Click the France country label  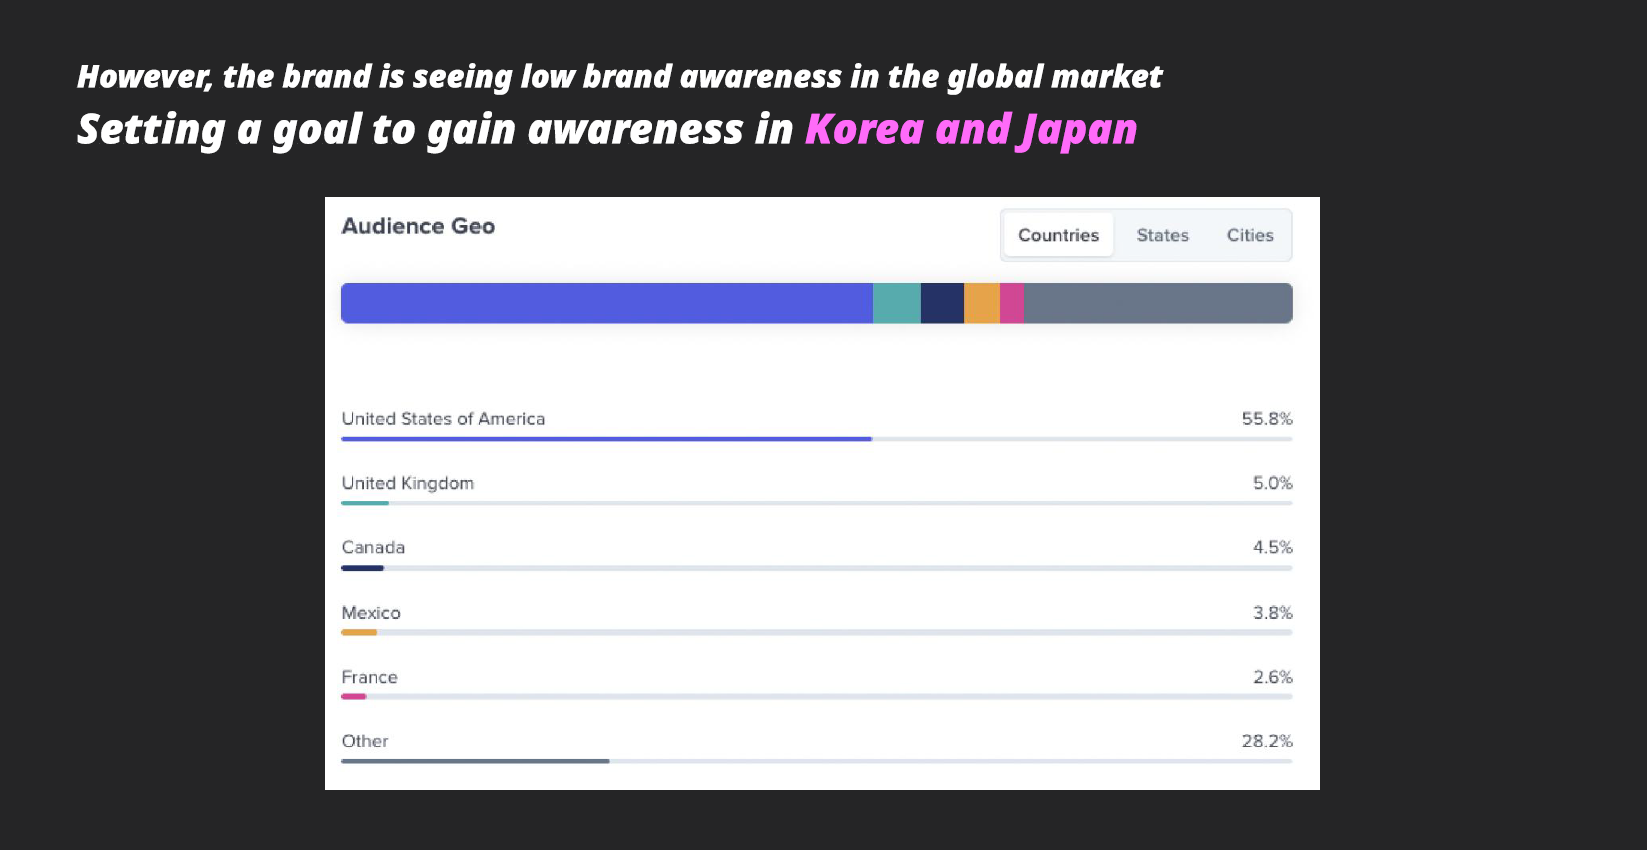369,677
